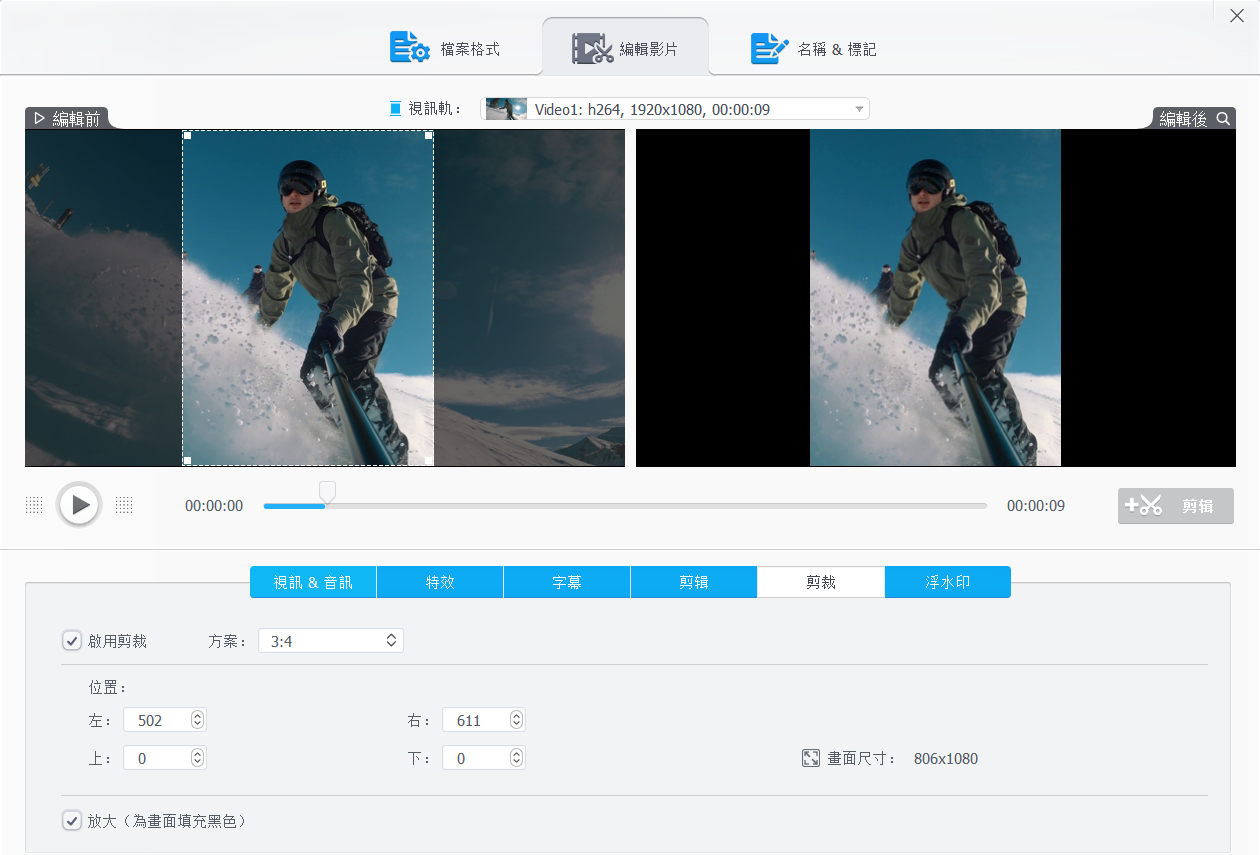Click the 00:00:09 end time text
This screenshot has width=1260, height=855.
[1036, 506]
